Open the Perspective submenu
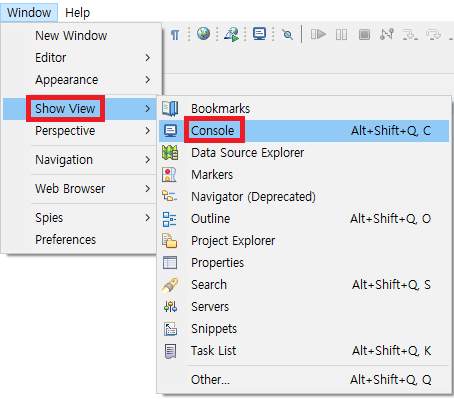The width and height of the screenshot is (454, 399). pyautogui.click(x=80, y=131)
